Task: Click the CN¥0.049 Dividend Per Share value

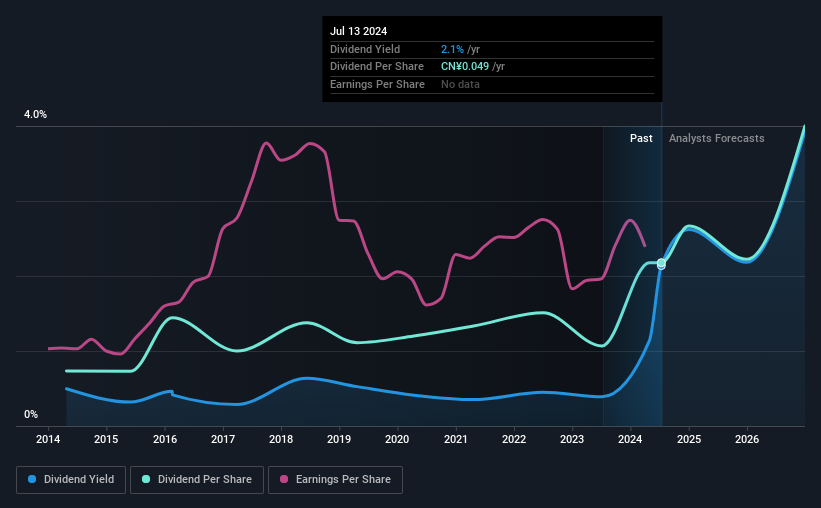Action: [465, 67]
